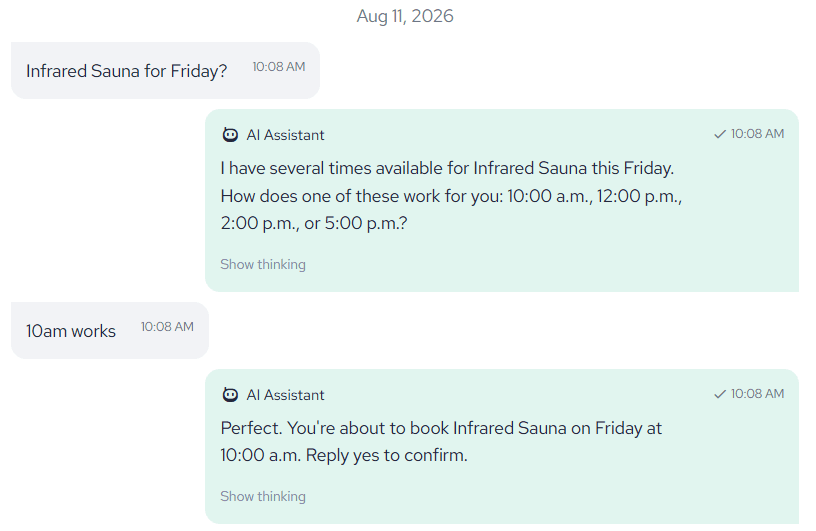Click the delivered checkmark on first AI reply
The height and width of the screenshot is (531, 816).
coord(720,134)
